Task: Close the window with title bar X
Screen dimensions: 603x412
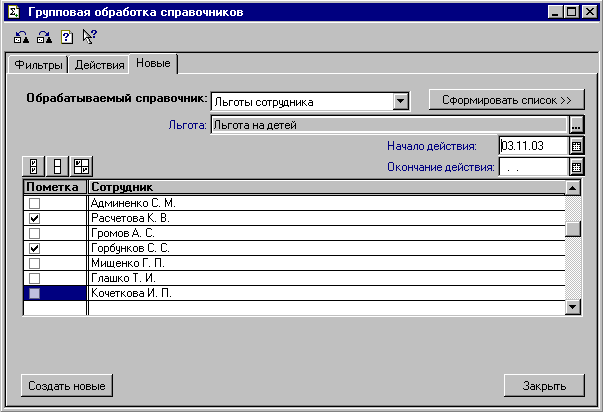Action: pyautogui.click(x=590, y=12)
